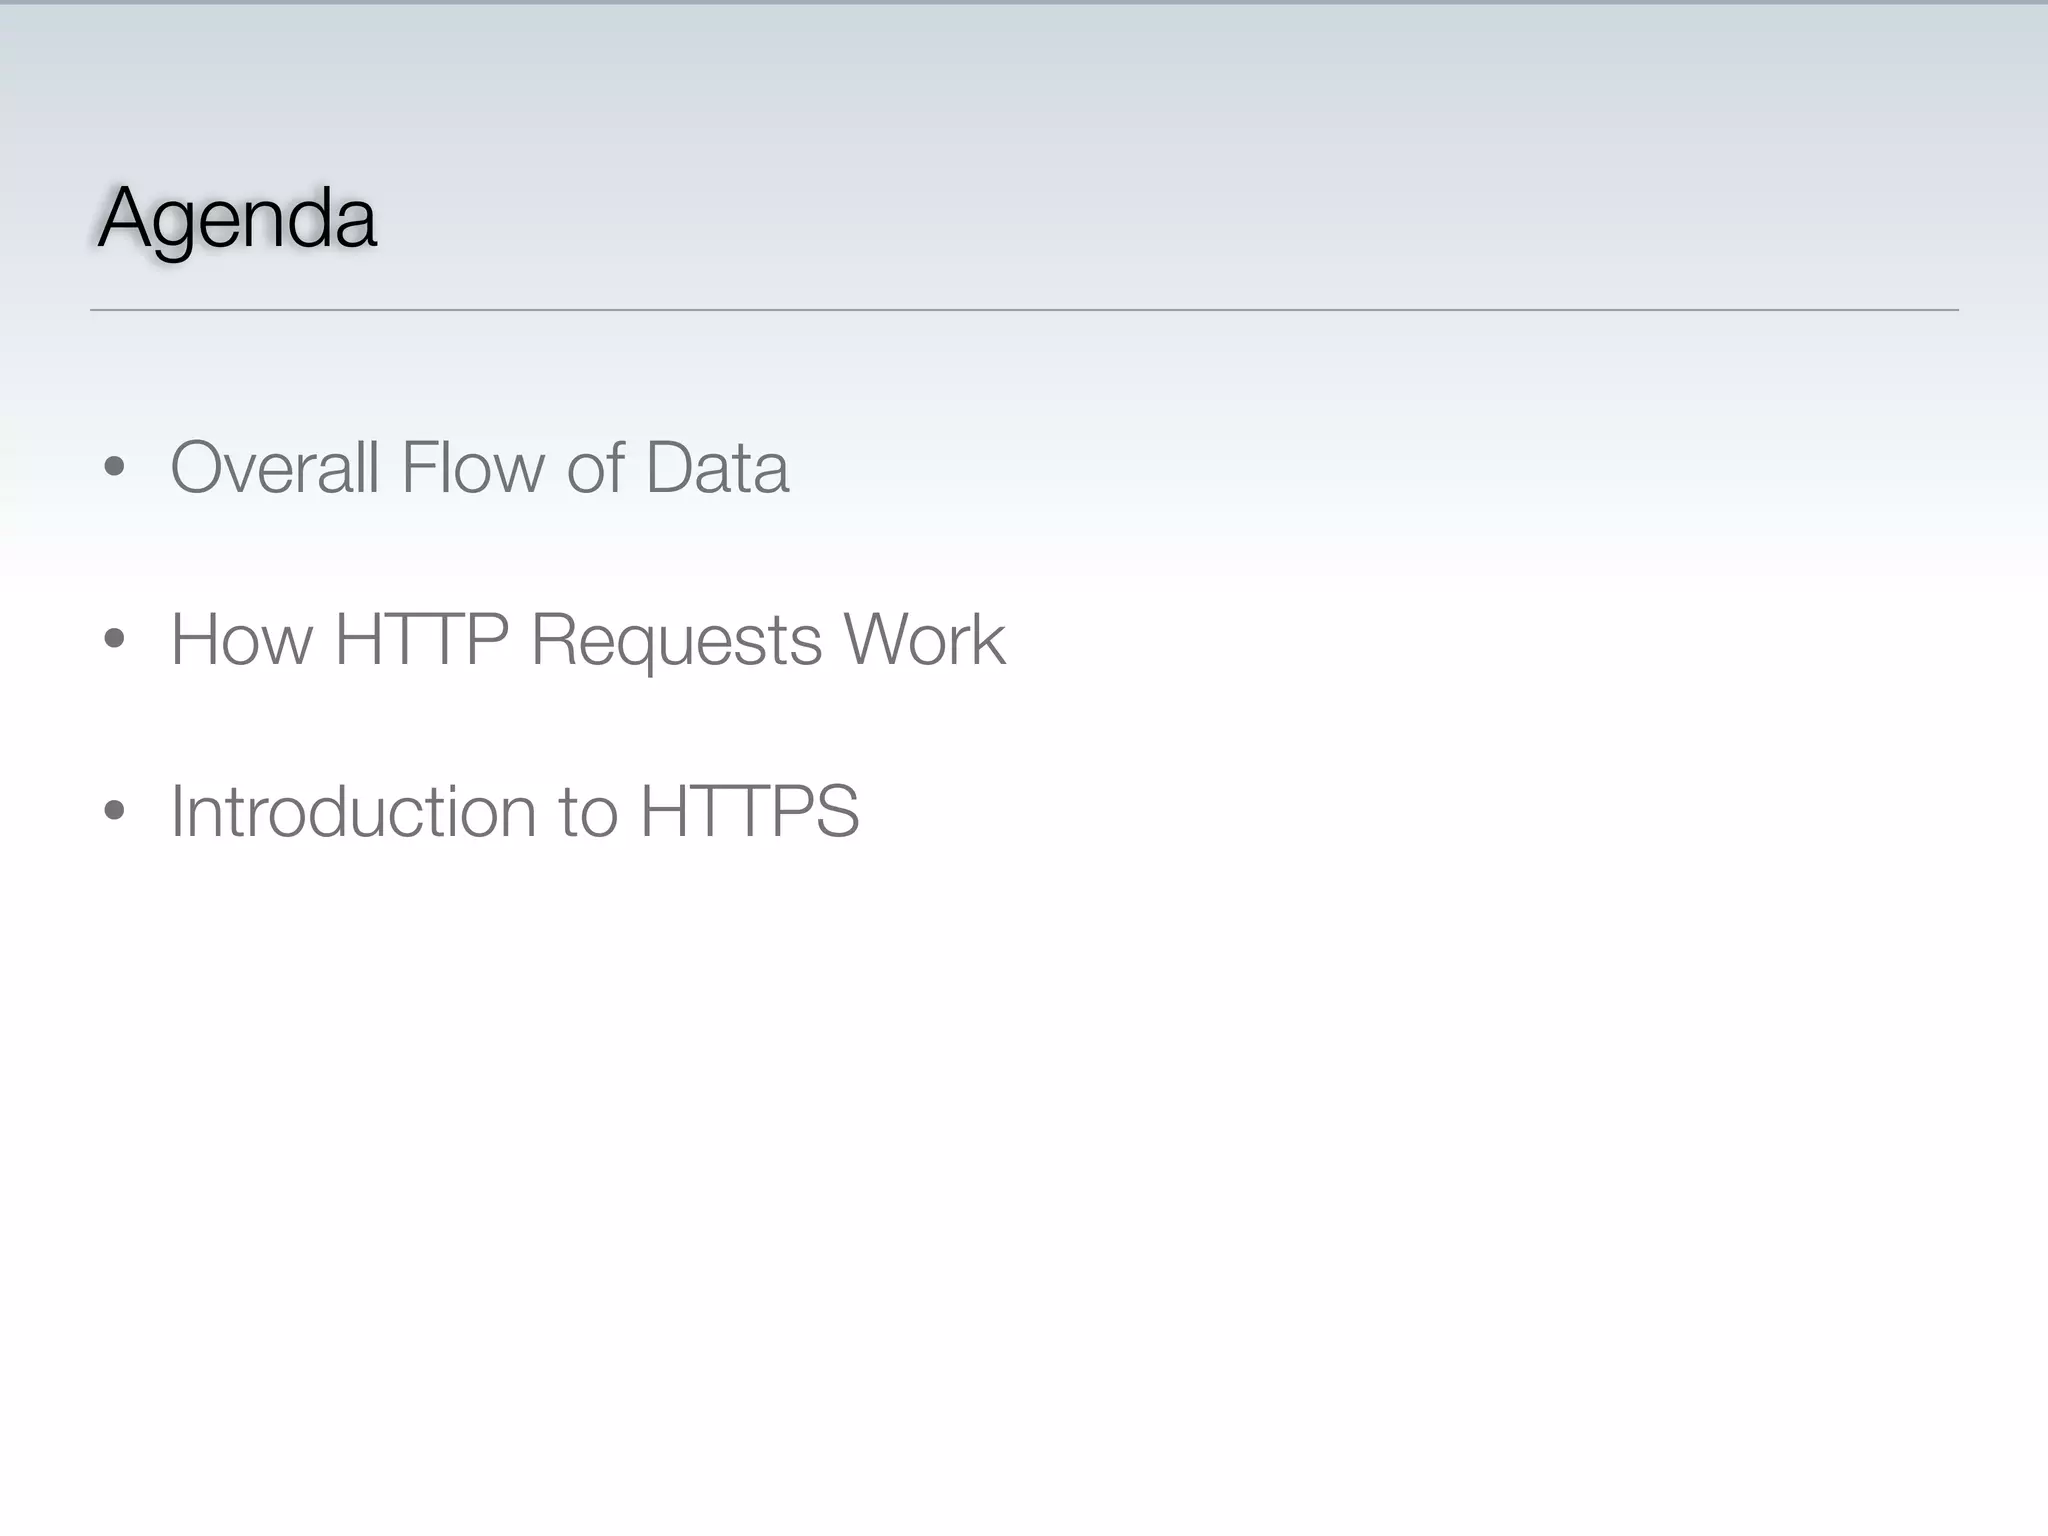Click the Agenda slide title
Screen dimensions: 2048x1536
pos(238,219)
